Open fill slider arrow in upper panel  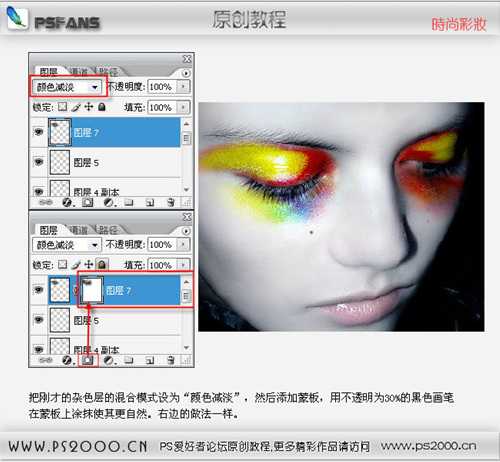click(183, 107)
